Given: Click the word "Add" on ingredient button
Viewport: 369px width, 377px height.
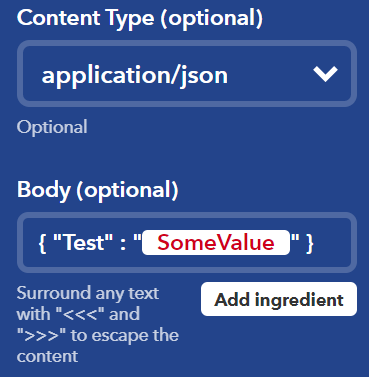Looking at the screenshot, I should pos(232,299).
